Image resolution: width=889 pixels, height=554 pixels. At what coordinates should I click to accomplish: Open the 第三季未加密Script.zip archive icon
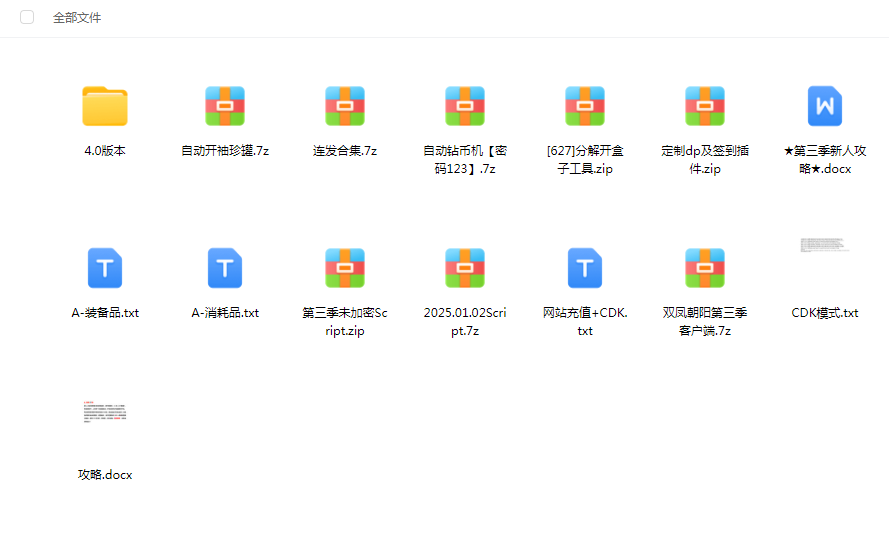click(x=345, y=268)
